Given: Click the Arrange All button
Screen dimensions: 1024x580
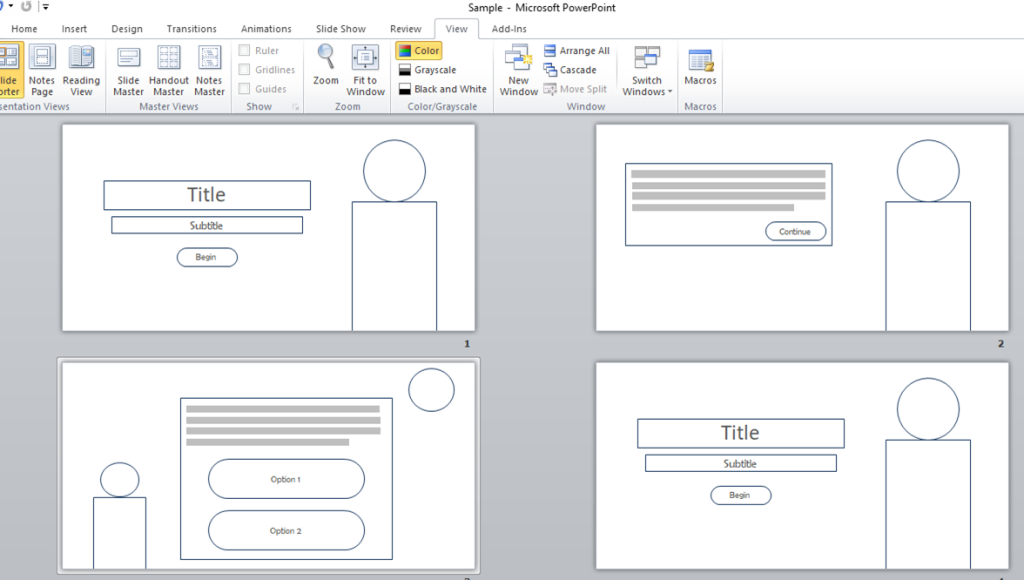Looking at the screenshot, I should point(577,51).
